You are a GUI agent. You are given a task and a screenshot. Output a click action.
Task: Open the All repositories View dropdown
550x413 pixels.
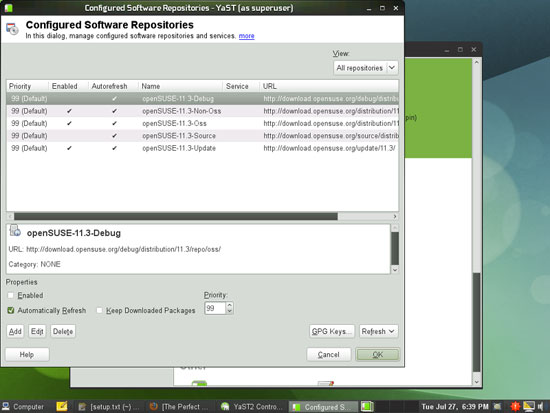366,68
